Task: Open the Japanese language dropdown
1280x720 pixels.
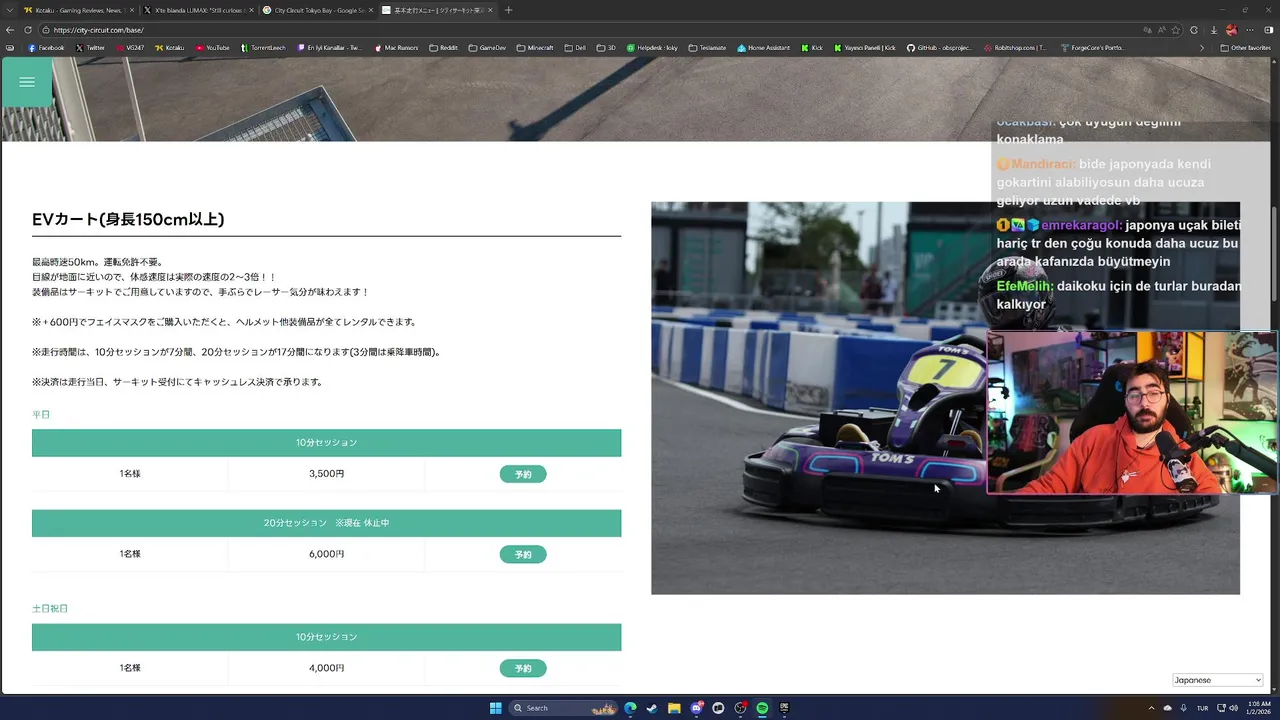Action: click(1217, 680)
